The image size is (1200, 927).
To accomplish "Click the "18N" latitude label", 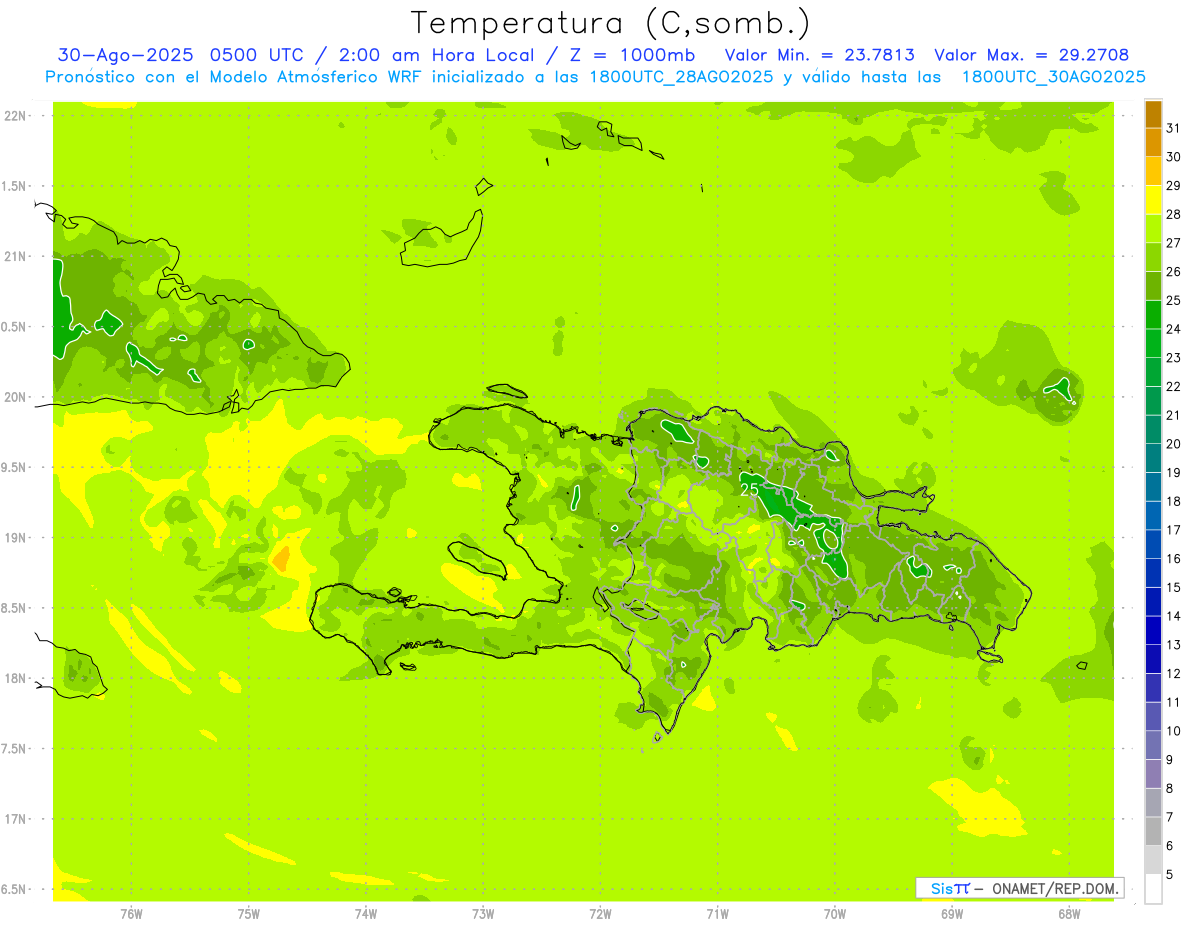I will (15, 679).
